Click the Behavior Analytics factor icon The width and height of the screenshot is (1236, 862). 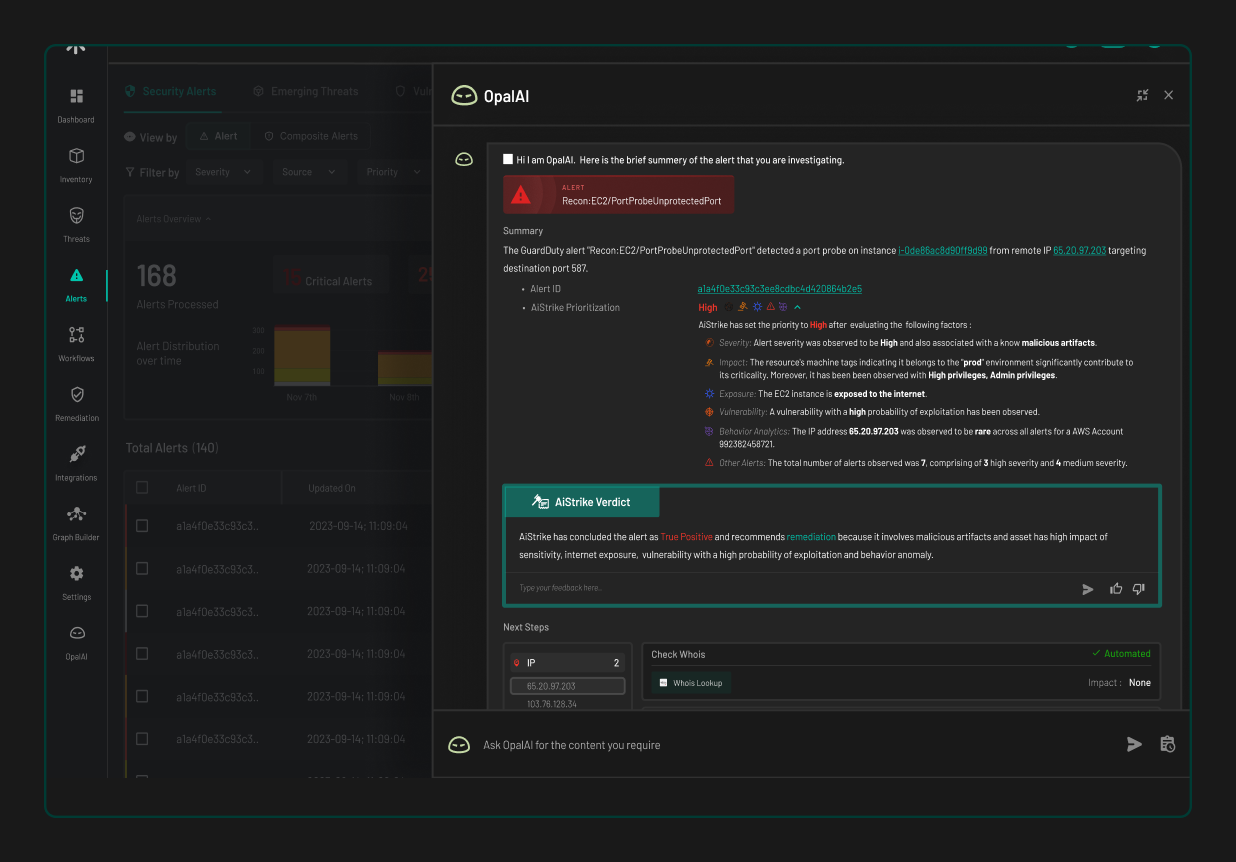(710, 431)
